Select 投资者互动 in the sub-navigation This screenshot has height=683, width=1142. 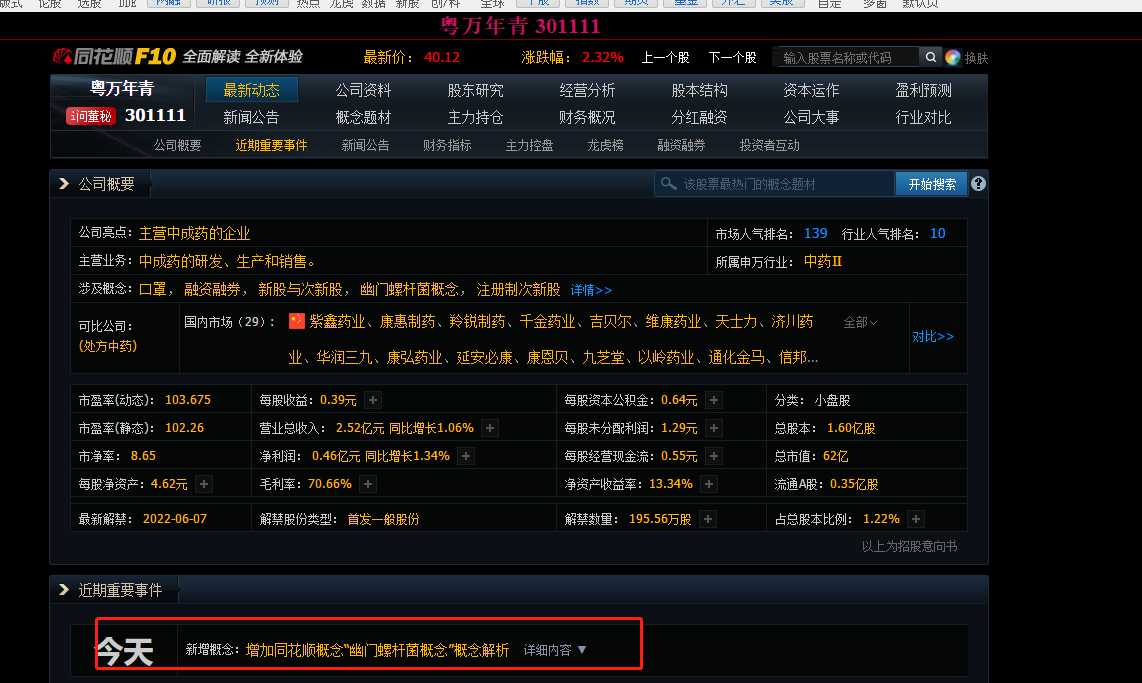[769, 145]
